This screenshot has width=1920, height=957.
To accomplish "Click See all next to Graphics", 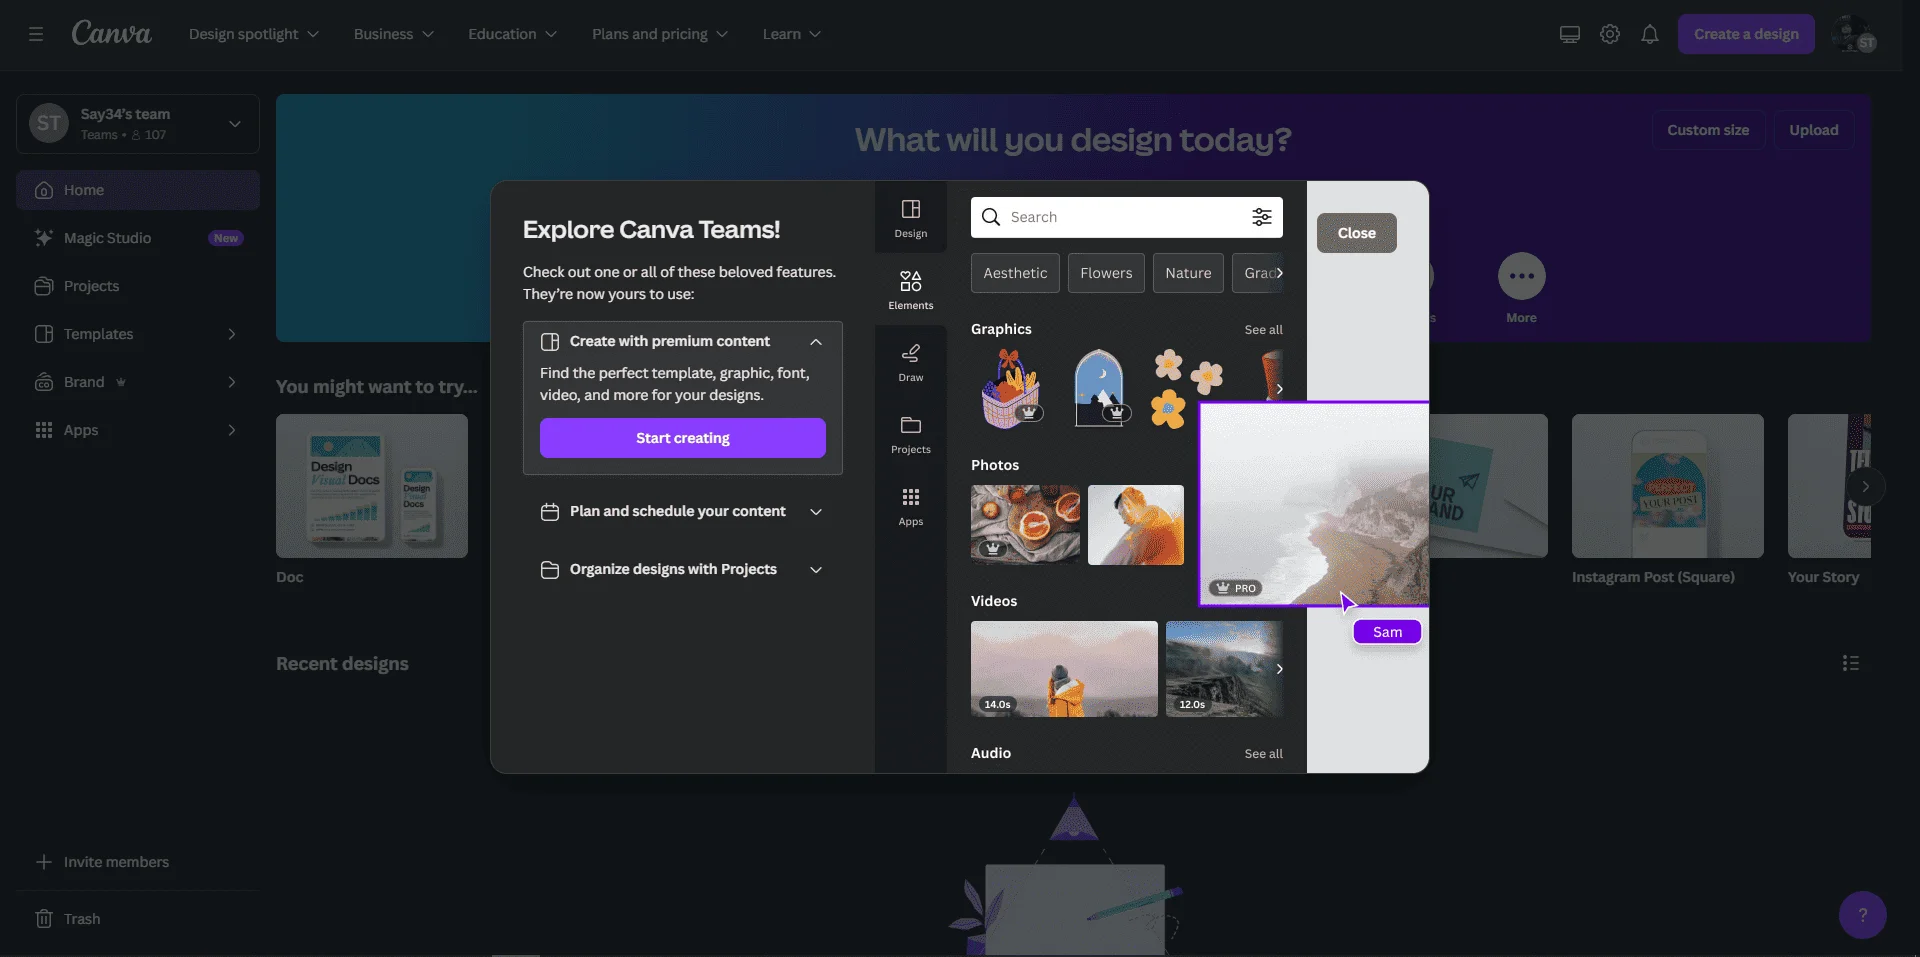I will (1263, 330).
